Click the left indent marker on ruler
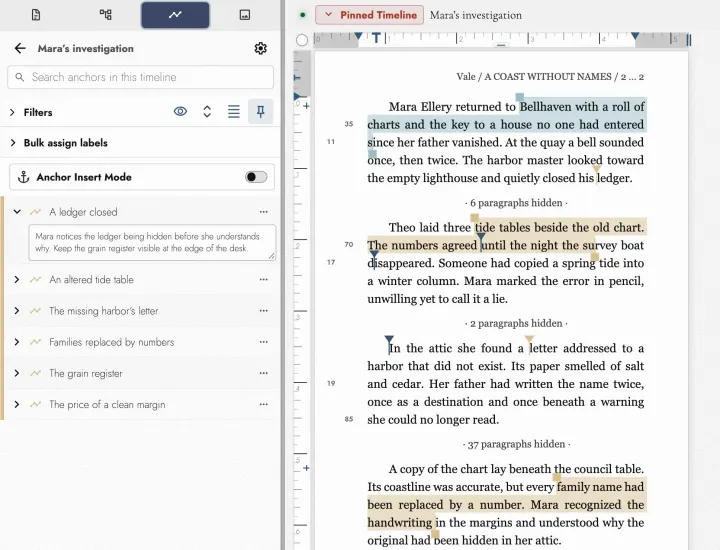The height and width of the screenshot is (550, 720). click(x=359, y=36)
